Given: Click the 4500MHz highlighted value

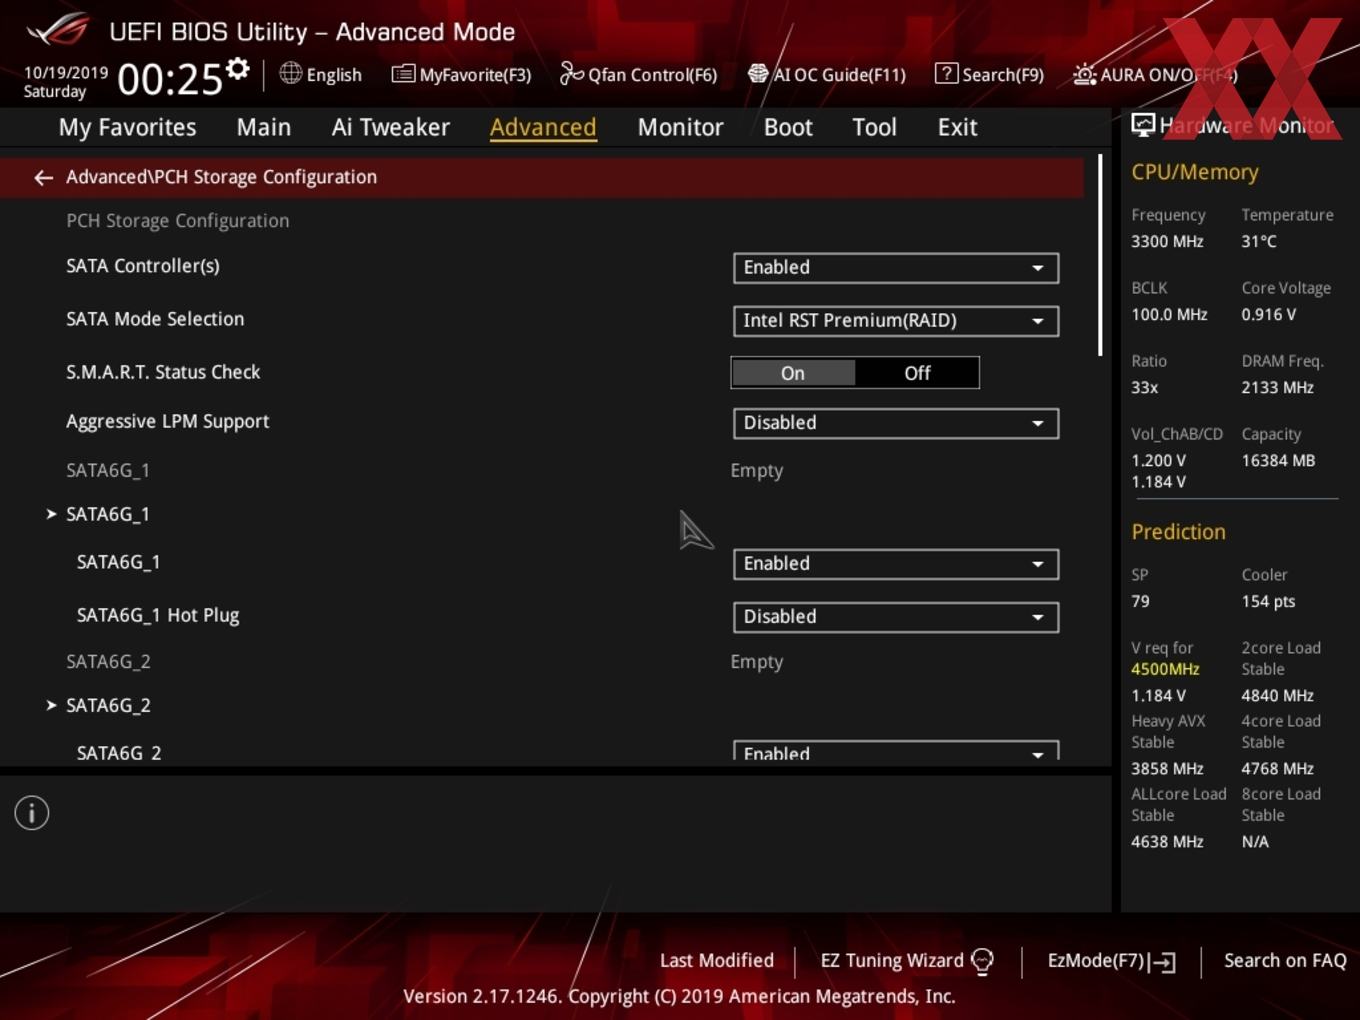Looking at the screenshot, I should 1165,669.
